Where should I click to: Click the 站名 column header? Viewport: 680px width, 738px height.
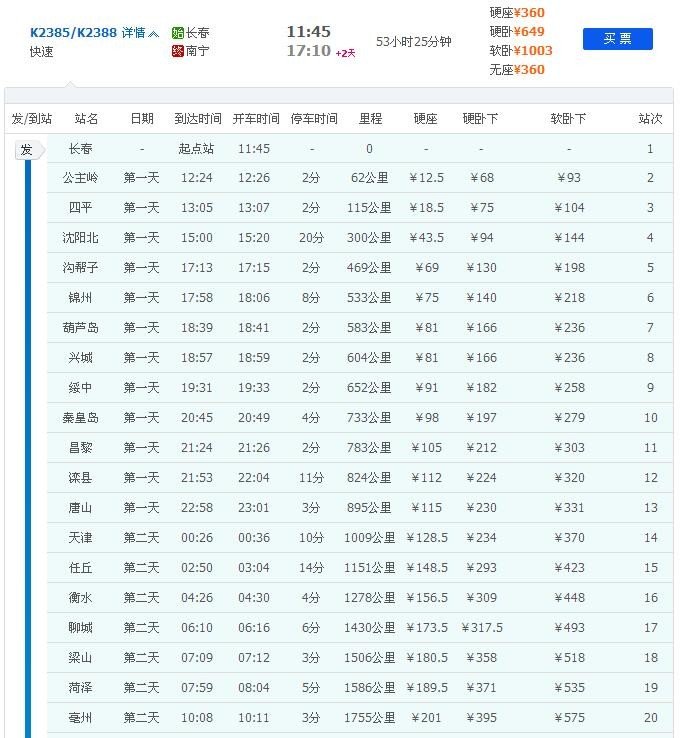pos(86,119)
